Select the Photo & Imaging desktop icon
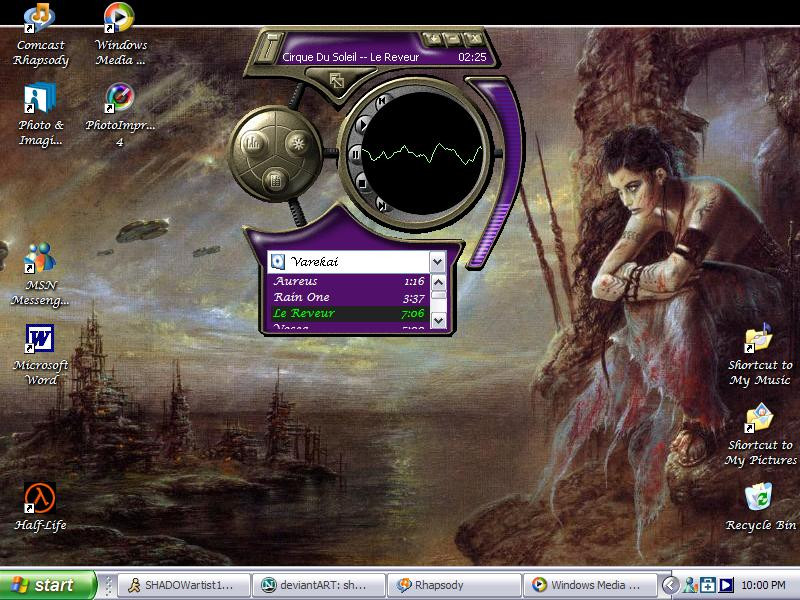800x600 pixels. (x=40, y=115)
